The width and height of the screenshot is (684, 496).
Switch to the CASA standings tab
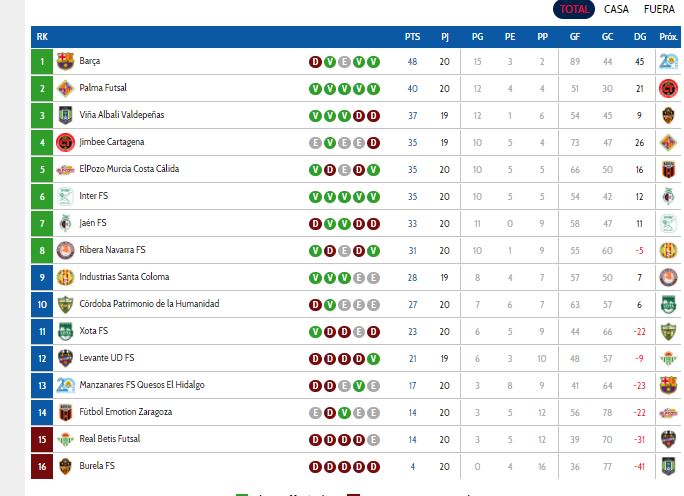point(616,9)
